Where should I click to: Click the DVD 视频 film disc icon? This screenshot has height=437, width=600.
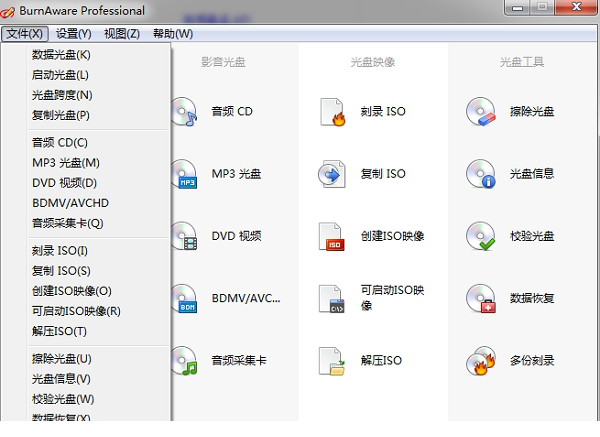(x=184, y=236)
